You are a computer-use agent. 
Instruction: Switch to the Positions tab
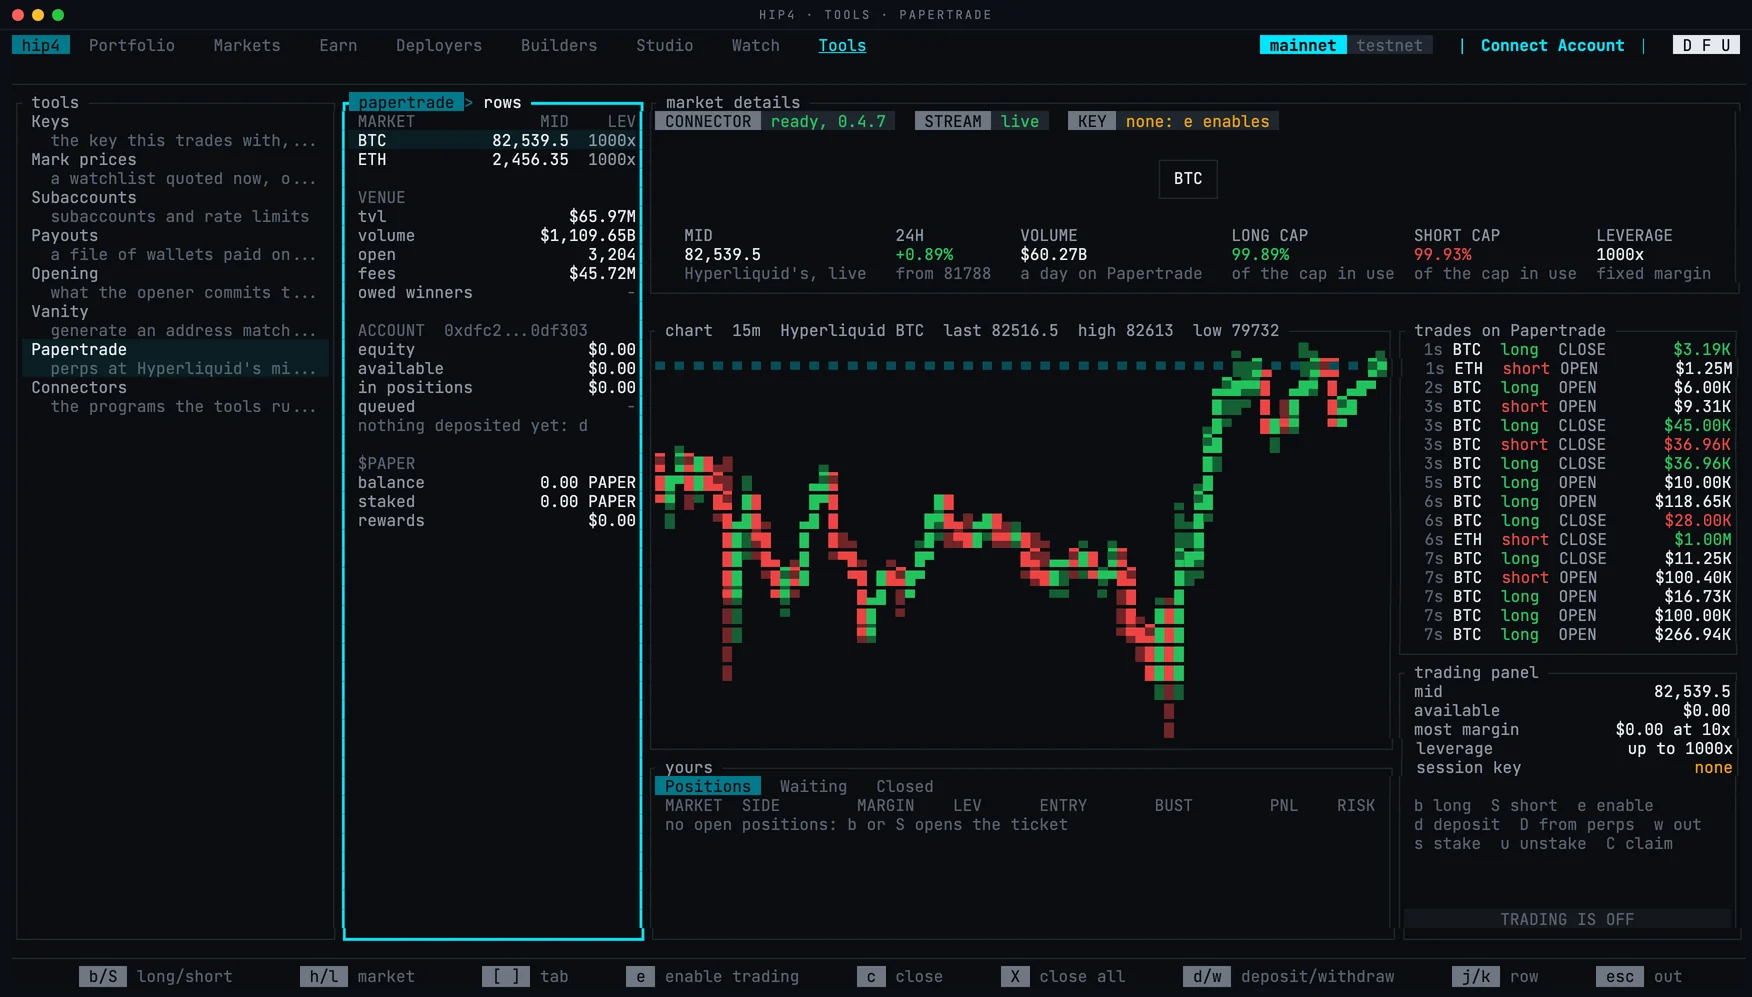pyautogui.click(x=708, y=786)
